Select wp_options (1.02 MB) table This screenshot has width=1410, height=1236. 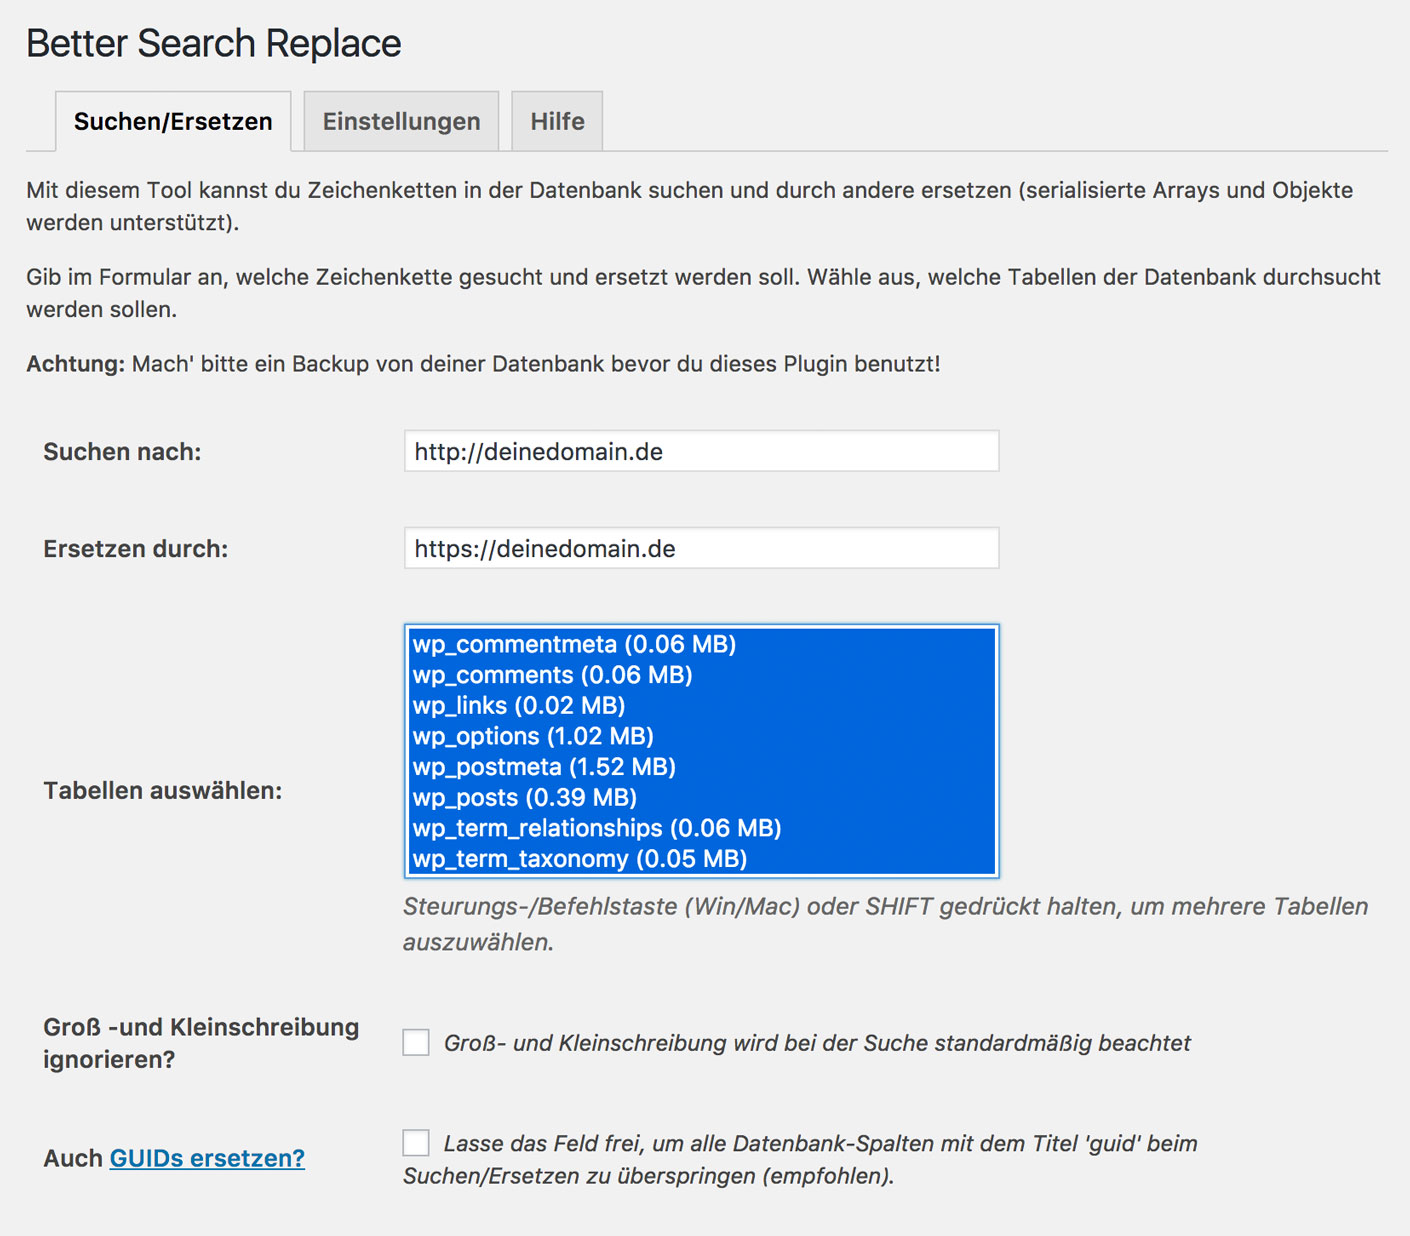point(701,736)
